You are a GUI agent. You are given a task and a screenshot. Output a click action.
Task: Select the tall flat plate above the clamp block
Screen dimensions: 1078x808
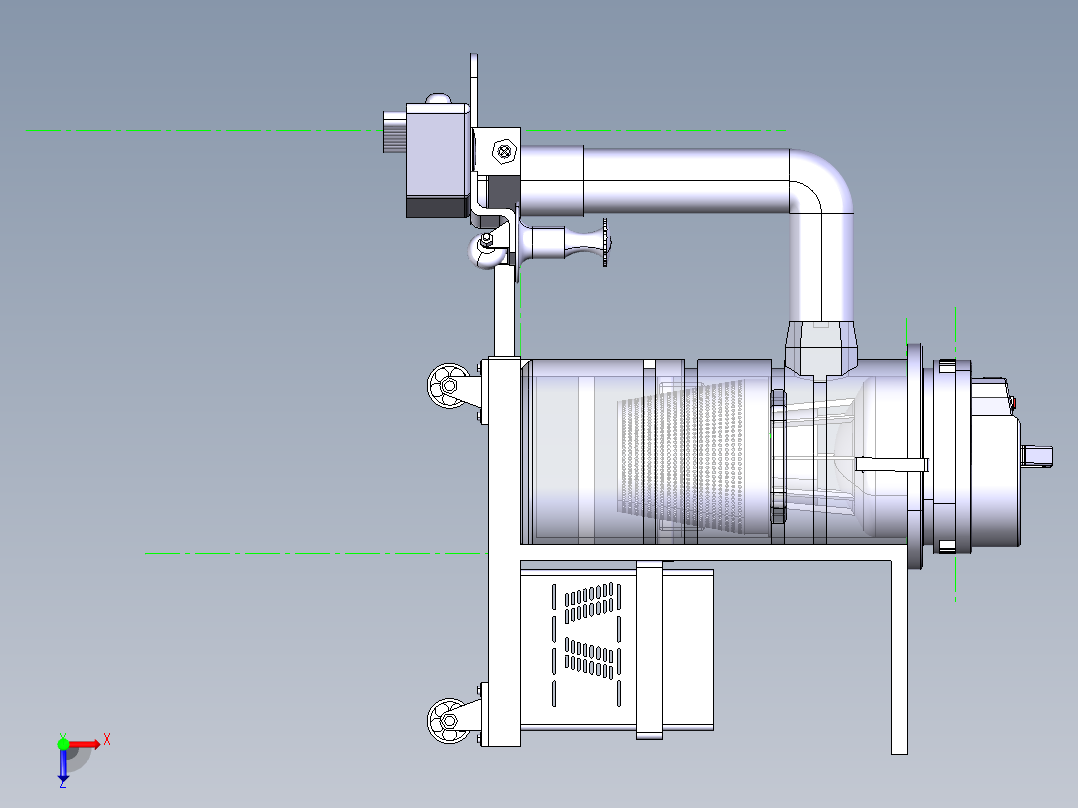(474, 91)
